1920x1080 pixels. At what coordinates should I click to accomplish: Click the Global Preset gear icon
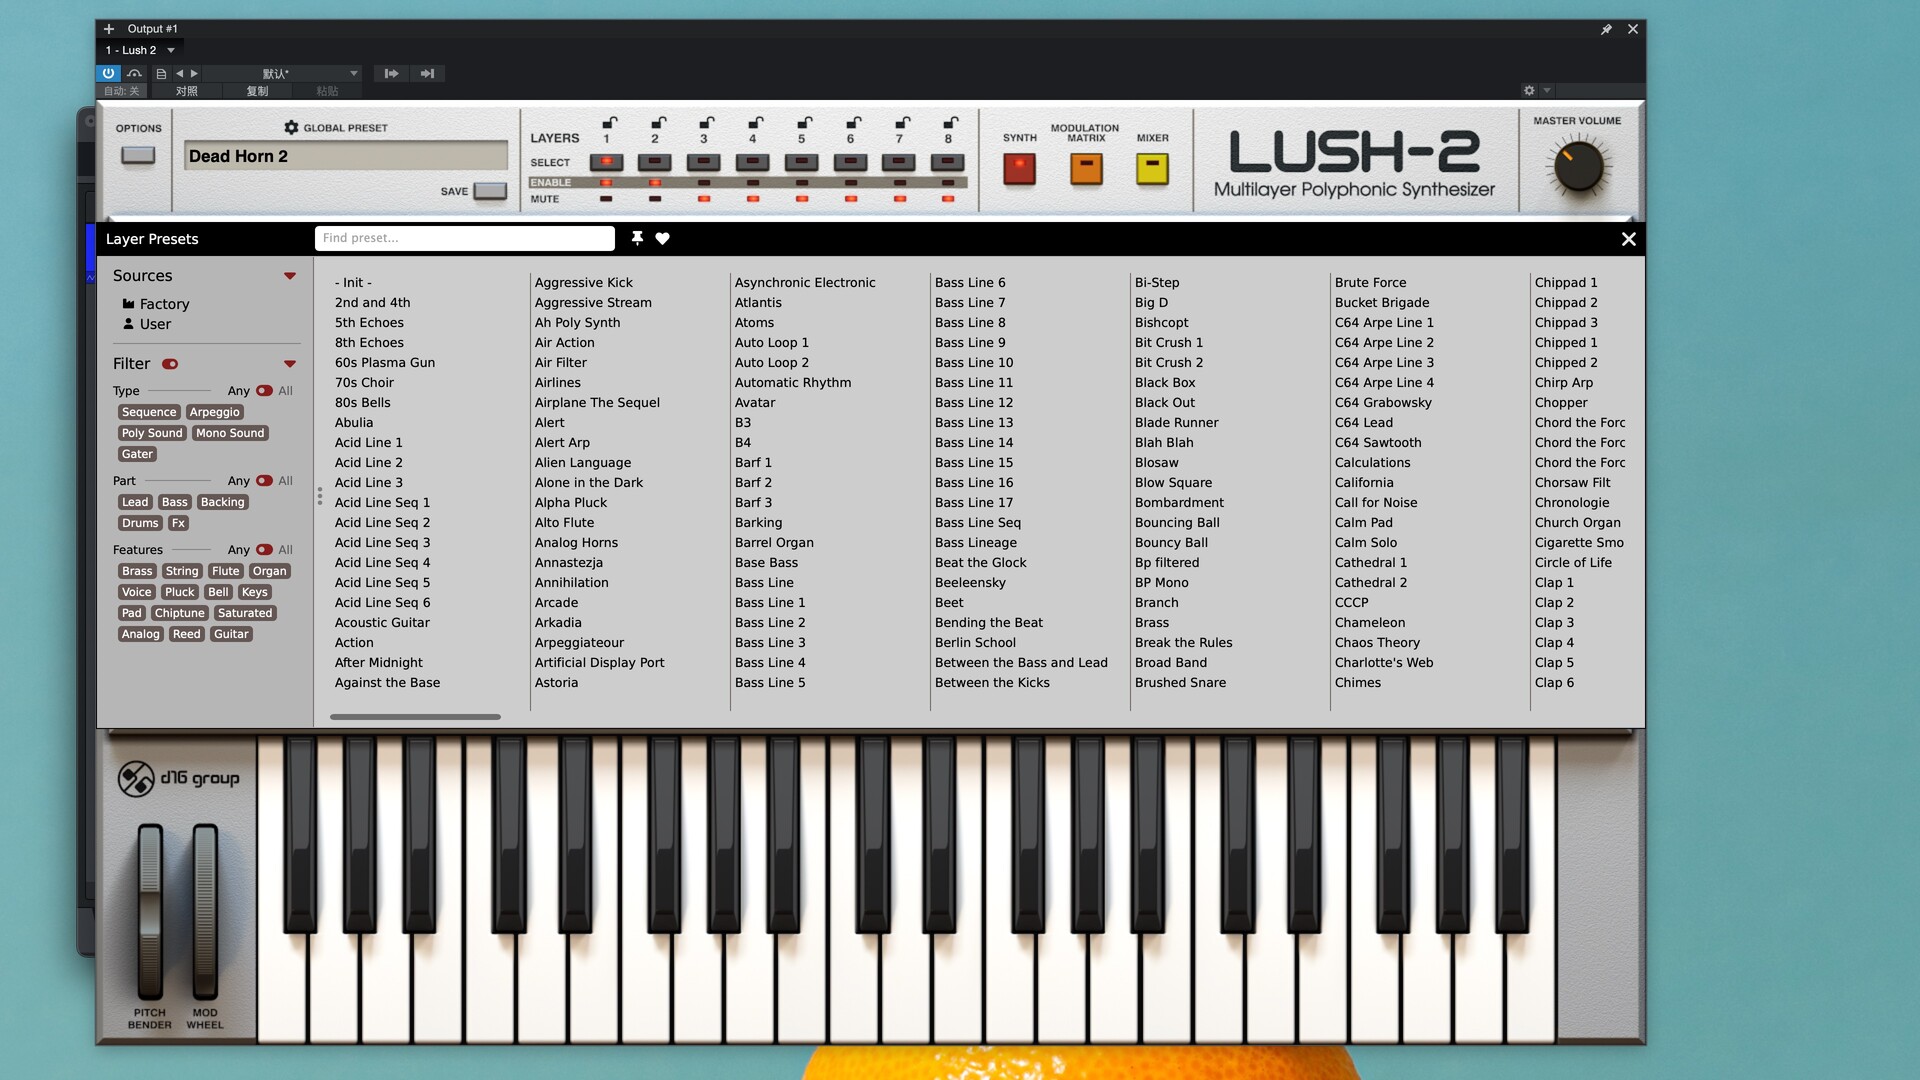[x=291, y=127]
